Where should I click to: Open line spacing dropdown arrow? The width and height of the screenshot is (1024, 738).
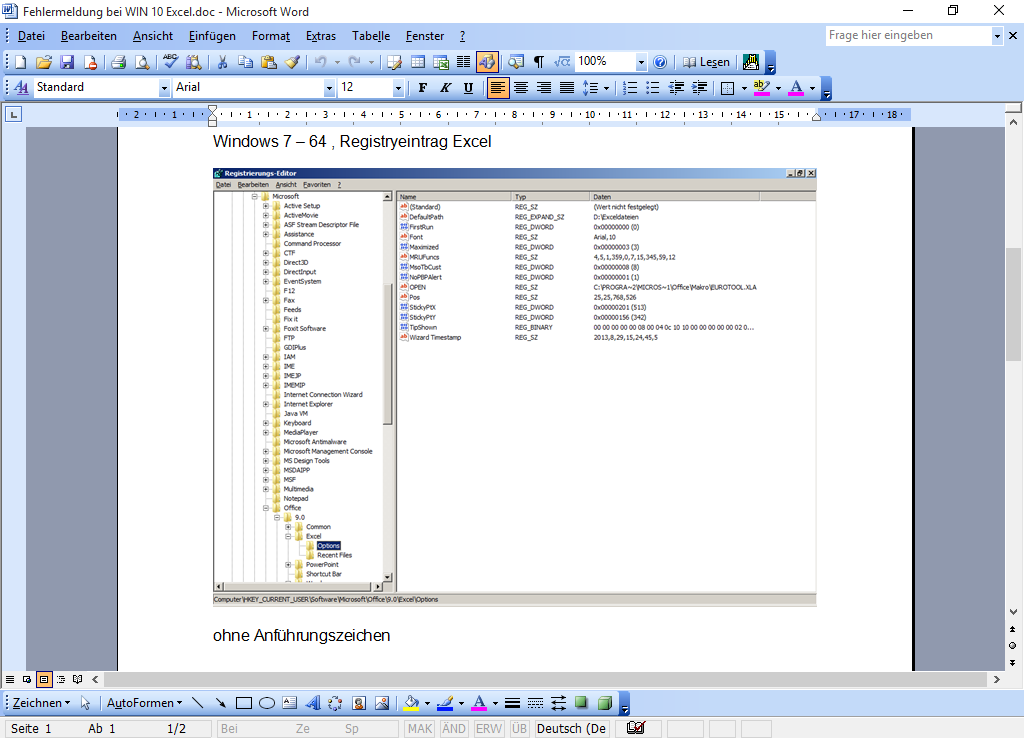coord(607,88)
